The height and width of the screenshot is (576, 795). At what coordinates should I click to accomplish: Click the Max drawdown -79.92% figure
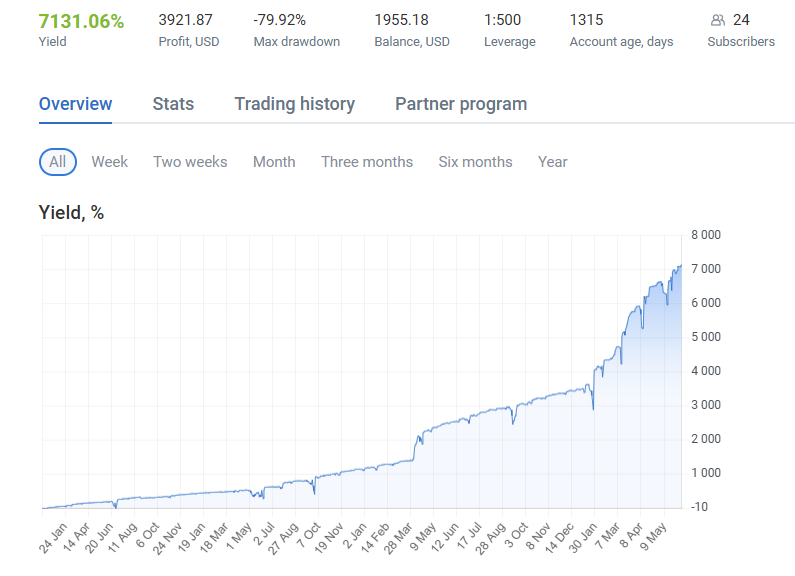tap(279, 20)
